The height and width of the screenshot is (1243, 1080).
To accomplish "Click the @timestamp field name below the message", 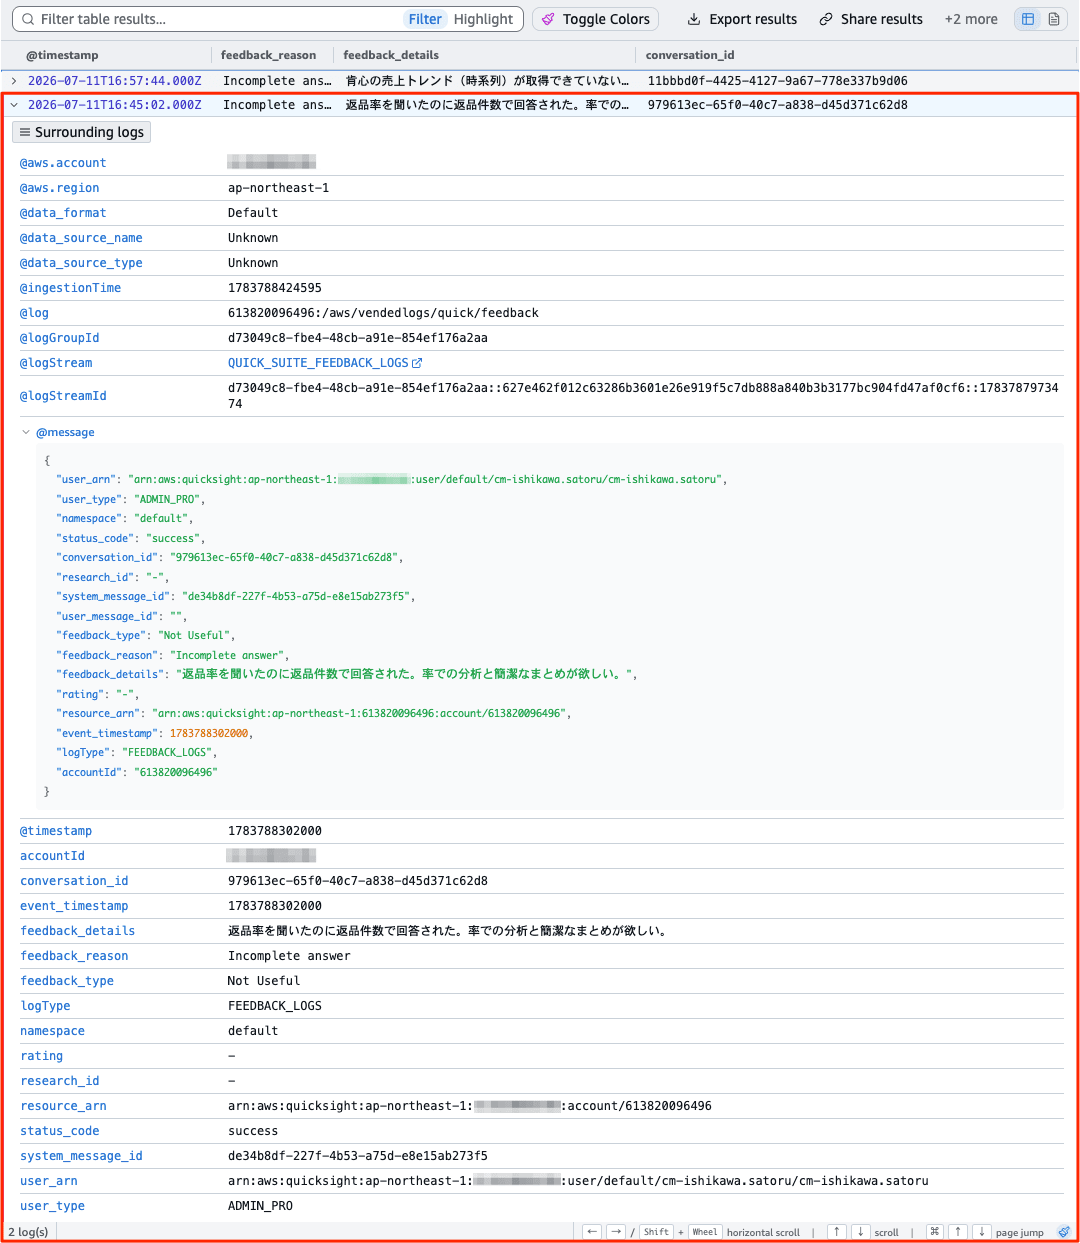I will coord(56,831).
